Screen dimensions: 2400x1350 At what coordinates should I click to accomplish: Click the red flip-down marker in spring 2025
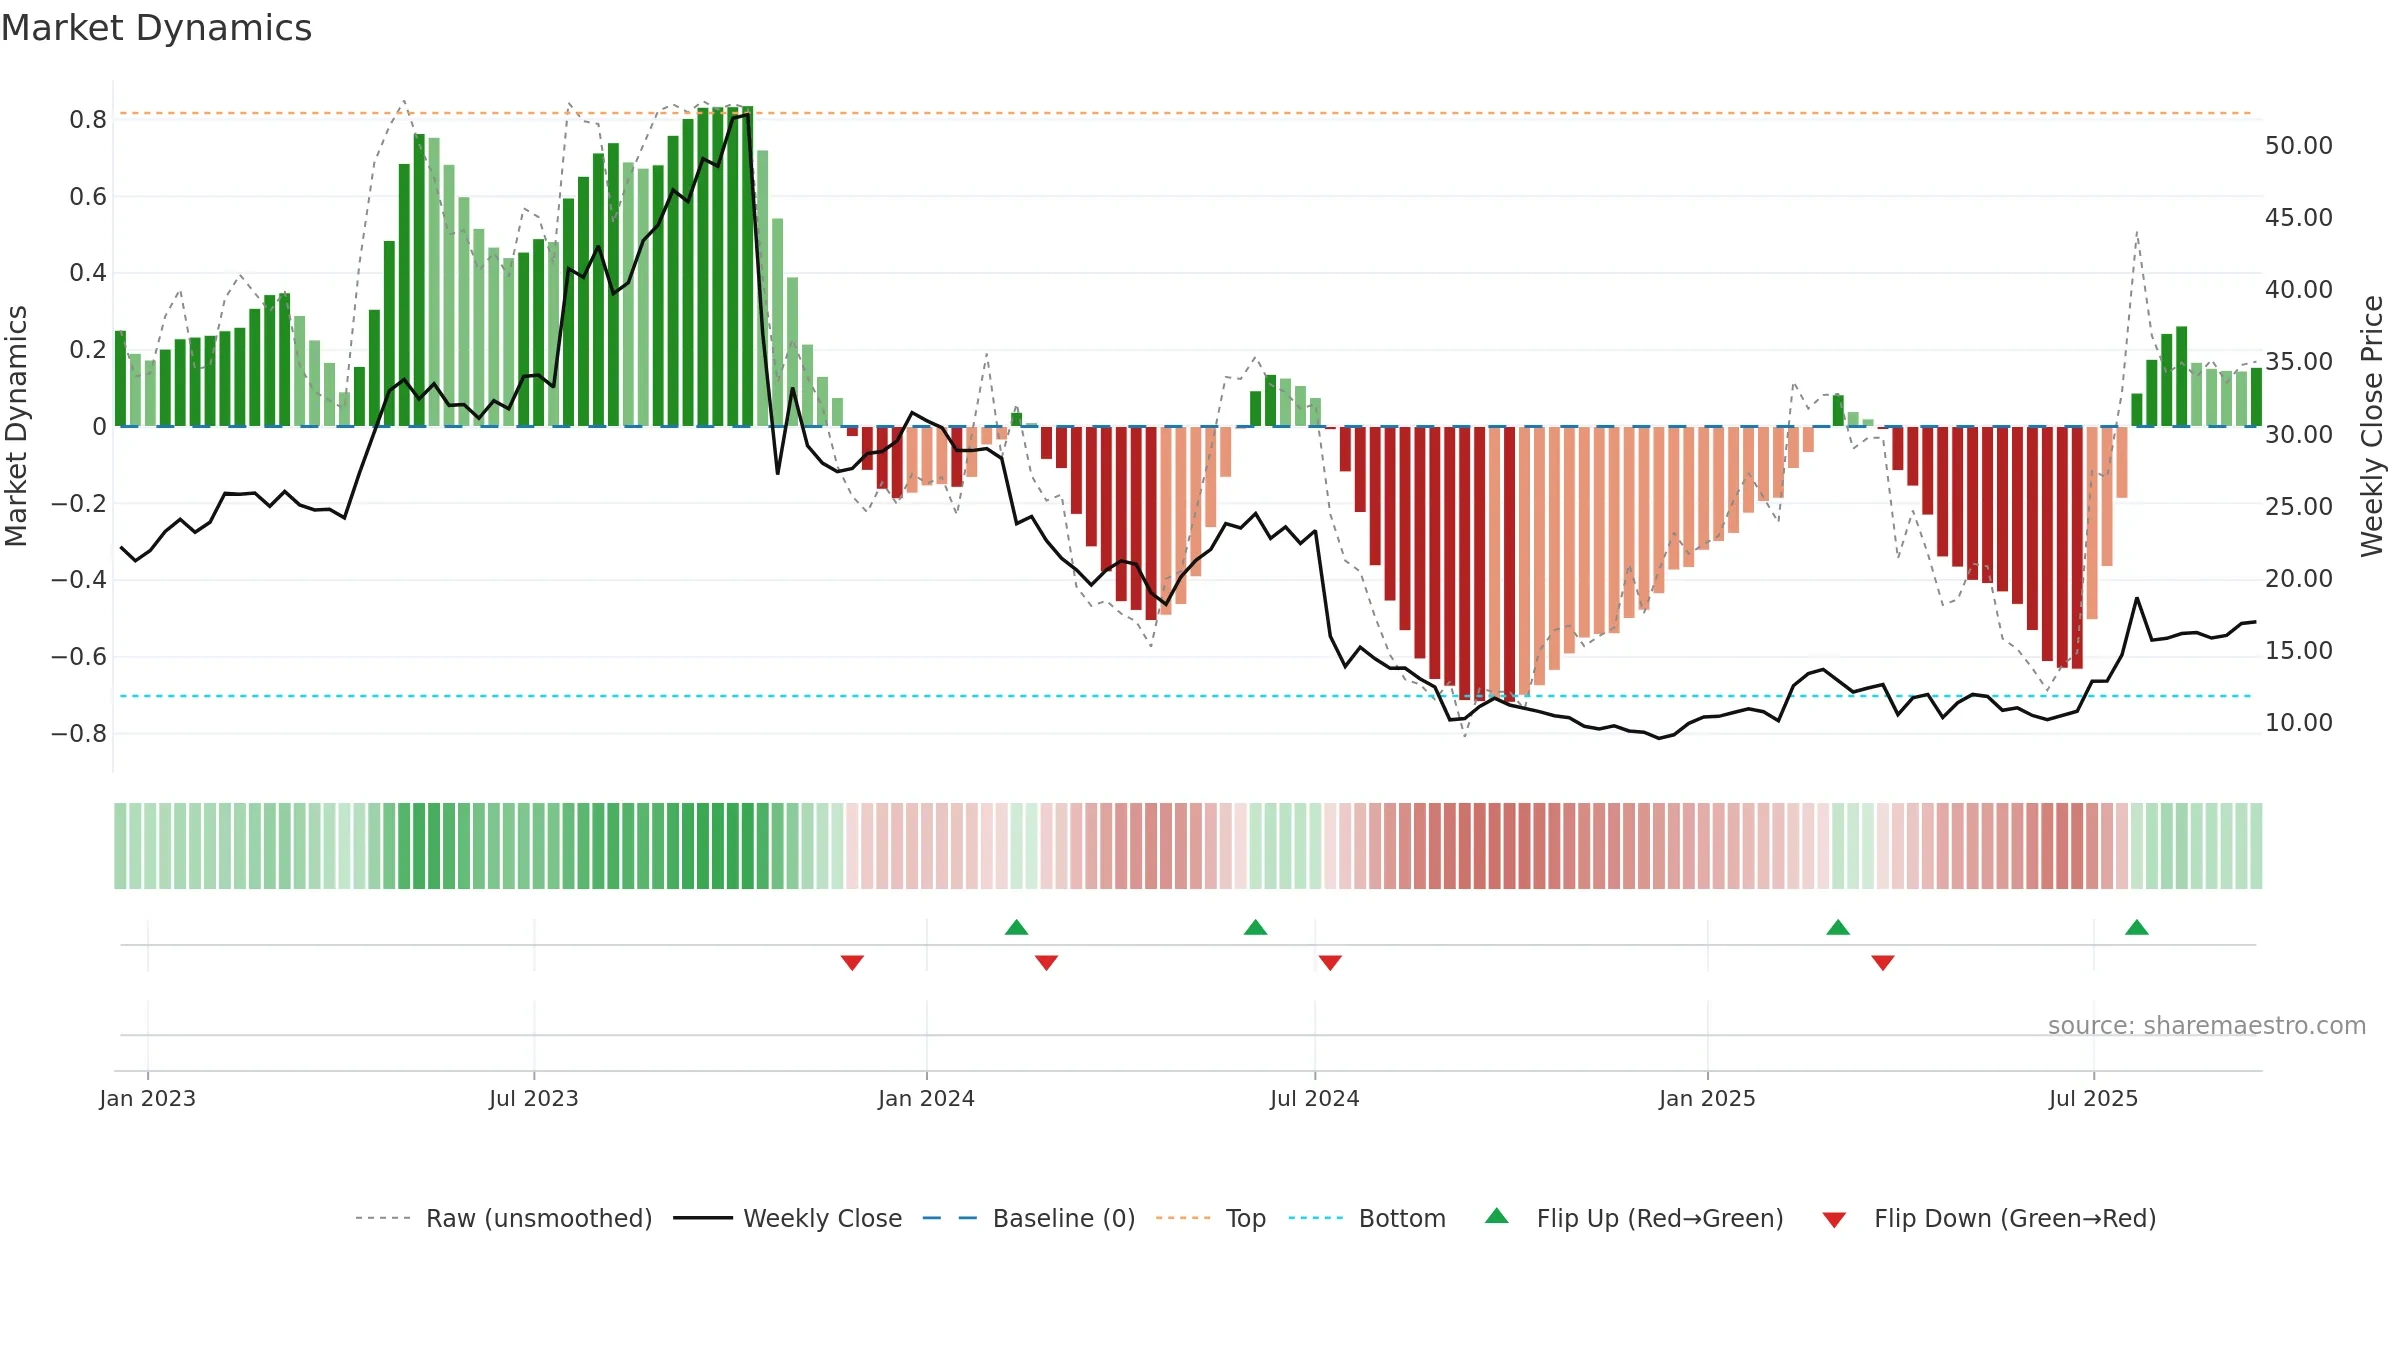[x=1883, y=962]
